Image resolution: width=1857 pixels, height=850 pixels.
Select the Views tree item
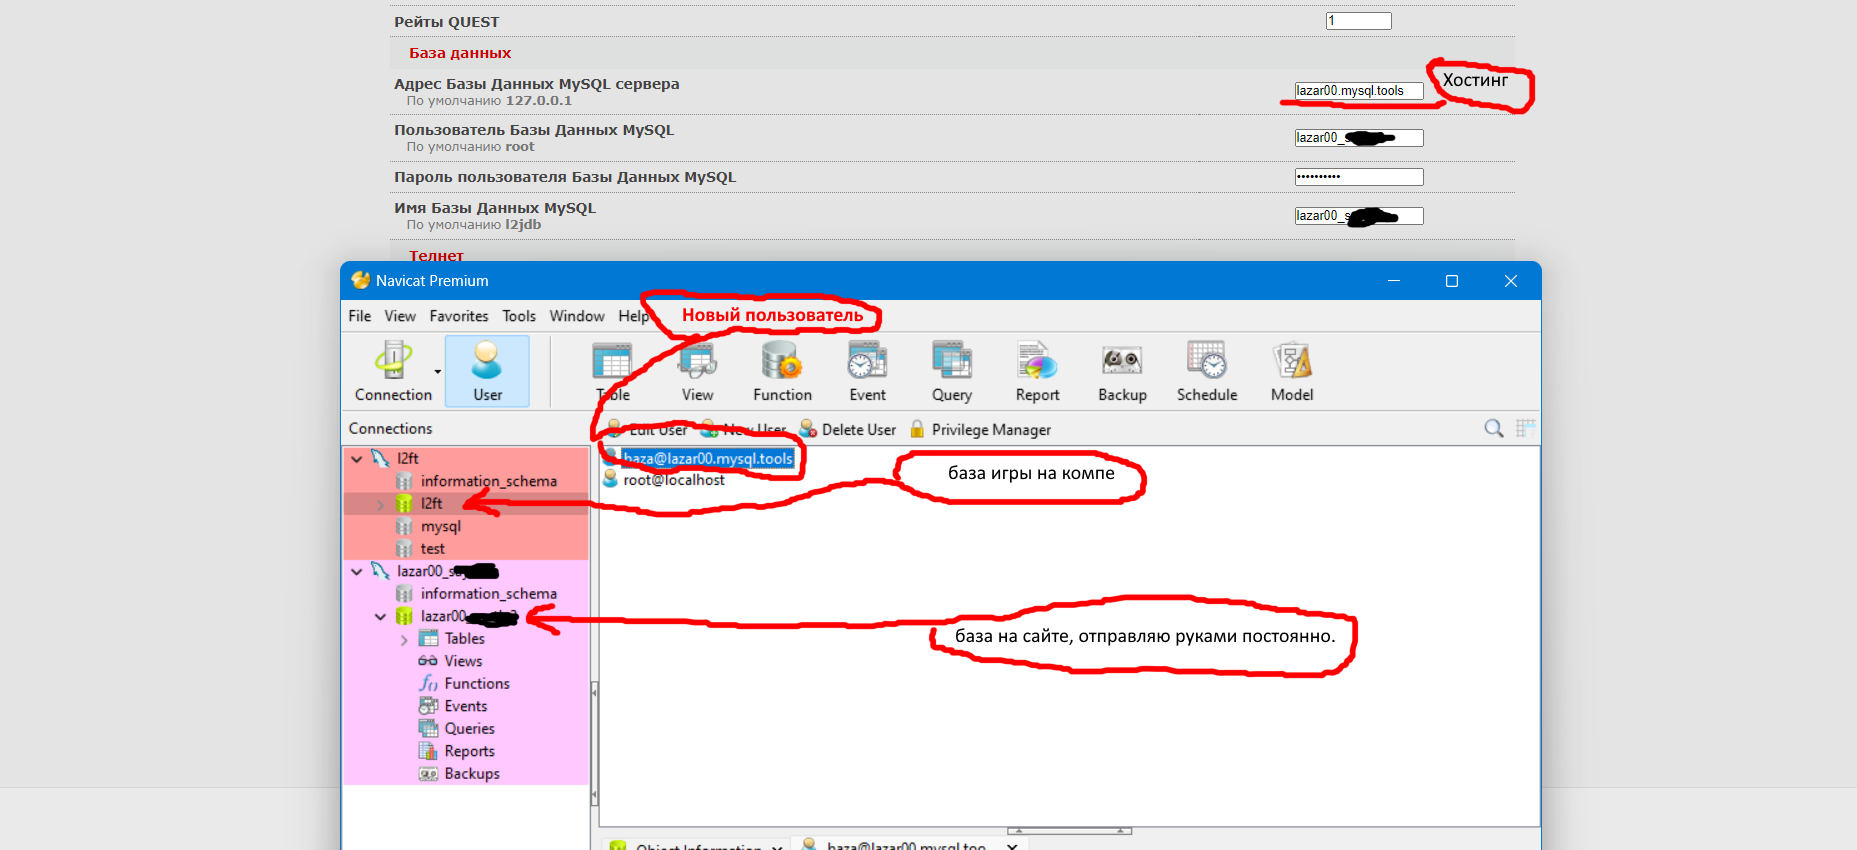[x=463, y=661]
